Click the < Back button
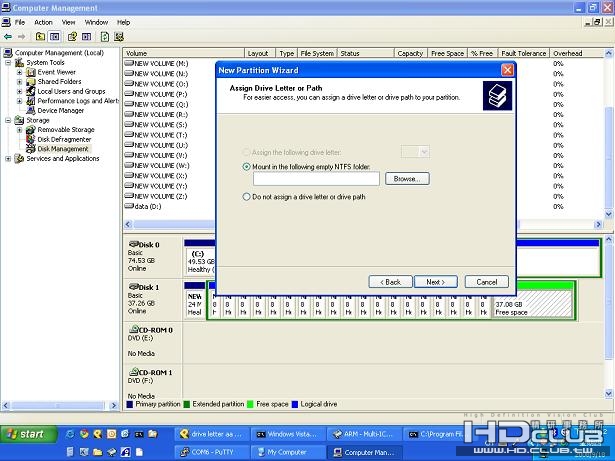This screenshot has height=461, width=615. pos(390,282)
